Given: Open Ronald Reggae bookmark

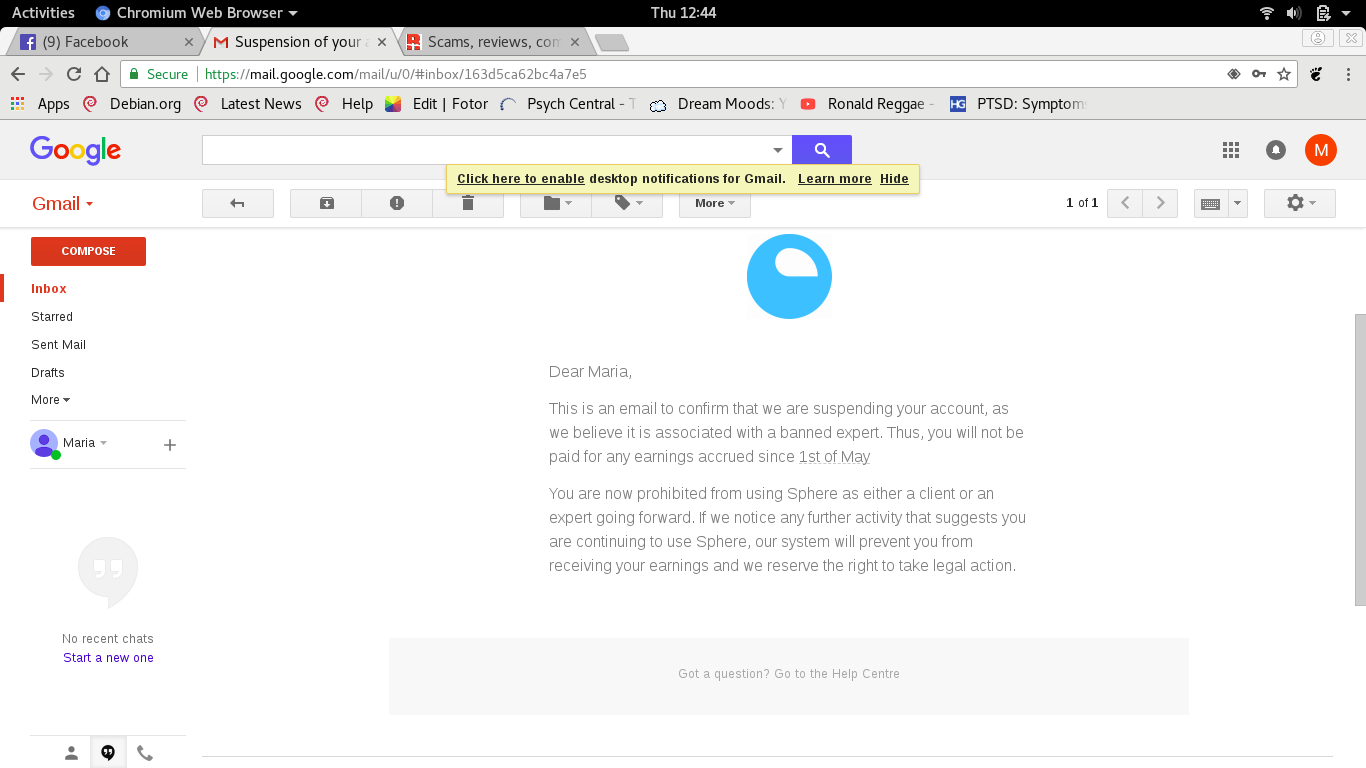Looking at the screenshot, I should click(867, 104).
